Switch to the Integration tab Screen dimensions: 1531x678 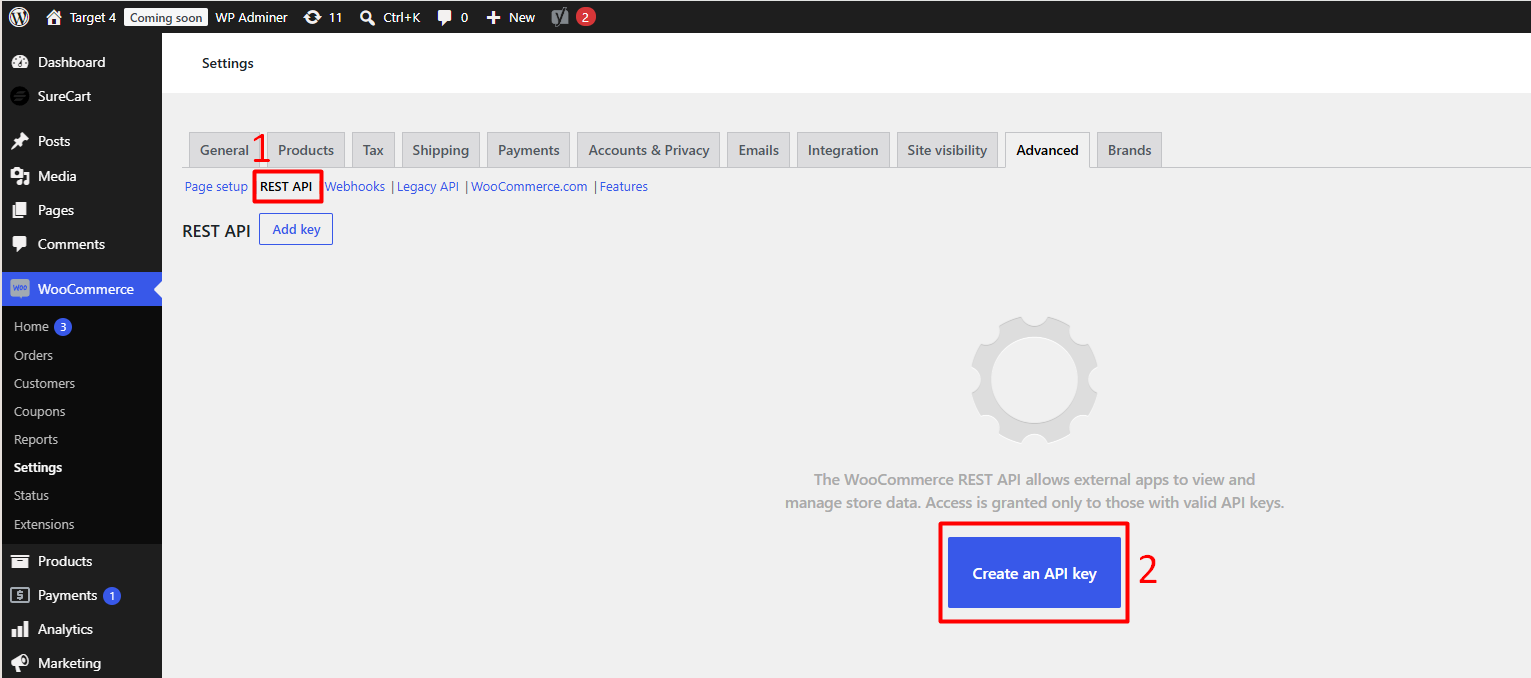point(843,150)
